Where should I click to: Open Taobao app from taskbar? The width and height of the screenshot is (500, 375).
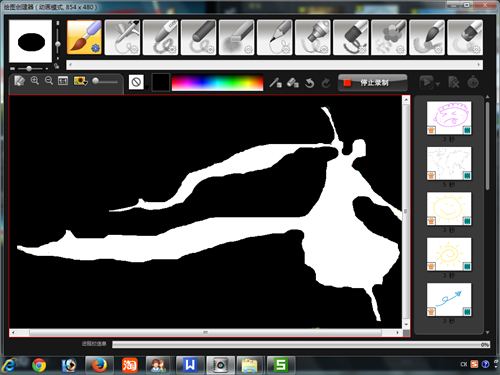130,365
